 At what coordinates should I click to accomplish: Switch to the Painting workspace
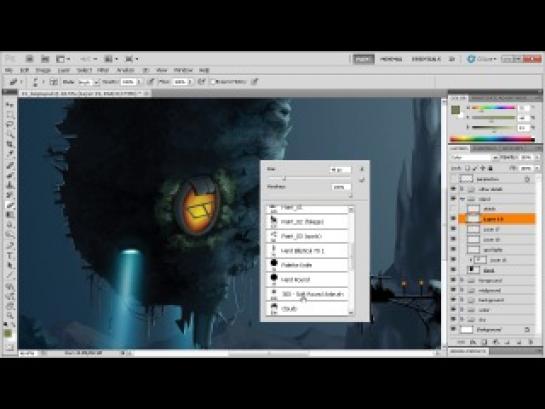[x=363, y=59]
